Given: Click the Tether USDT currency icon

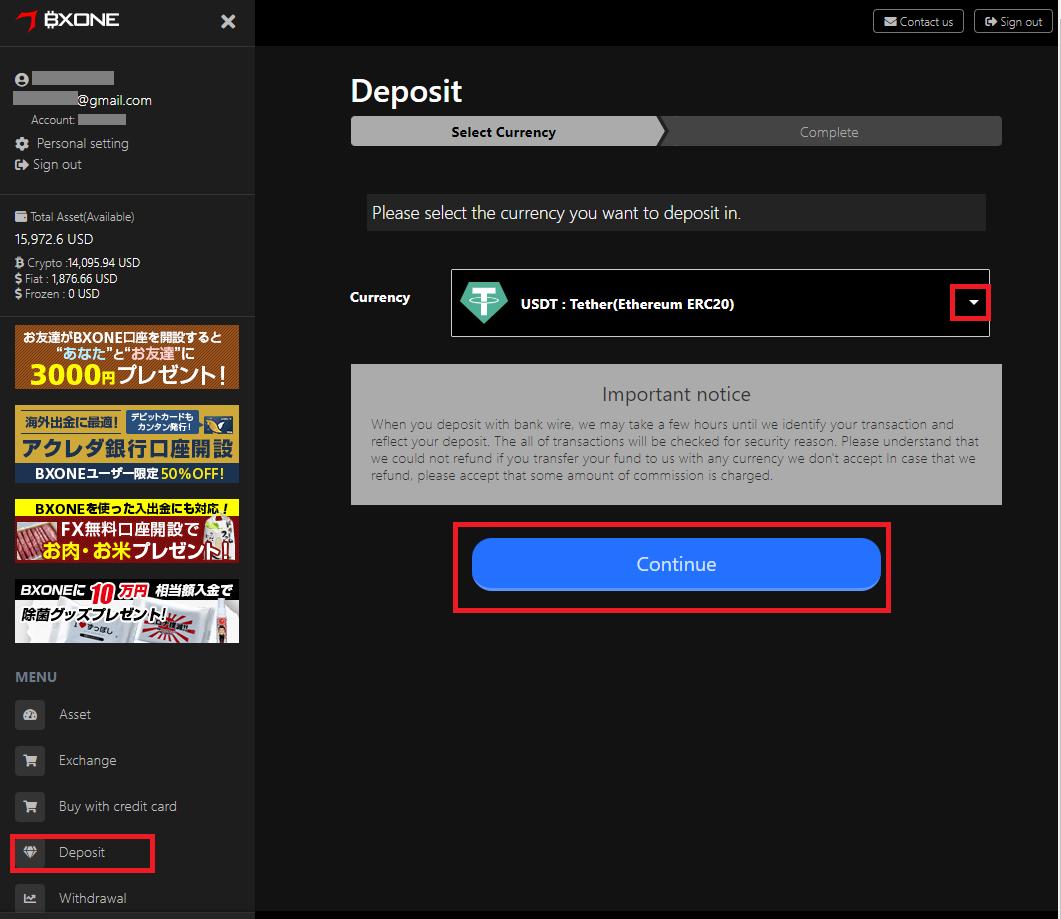Looking at the screenshot, I should (484, 302).
